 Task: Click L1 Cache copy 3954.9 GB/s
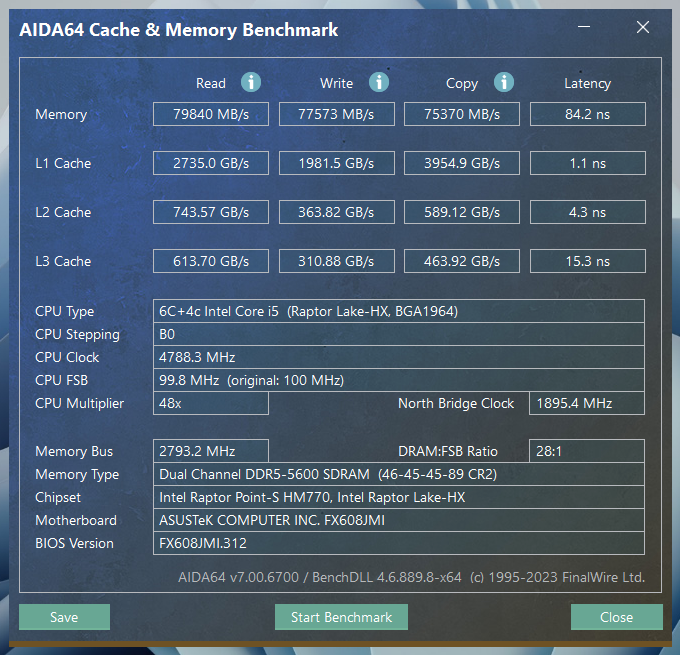coord(462,163)
